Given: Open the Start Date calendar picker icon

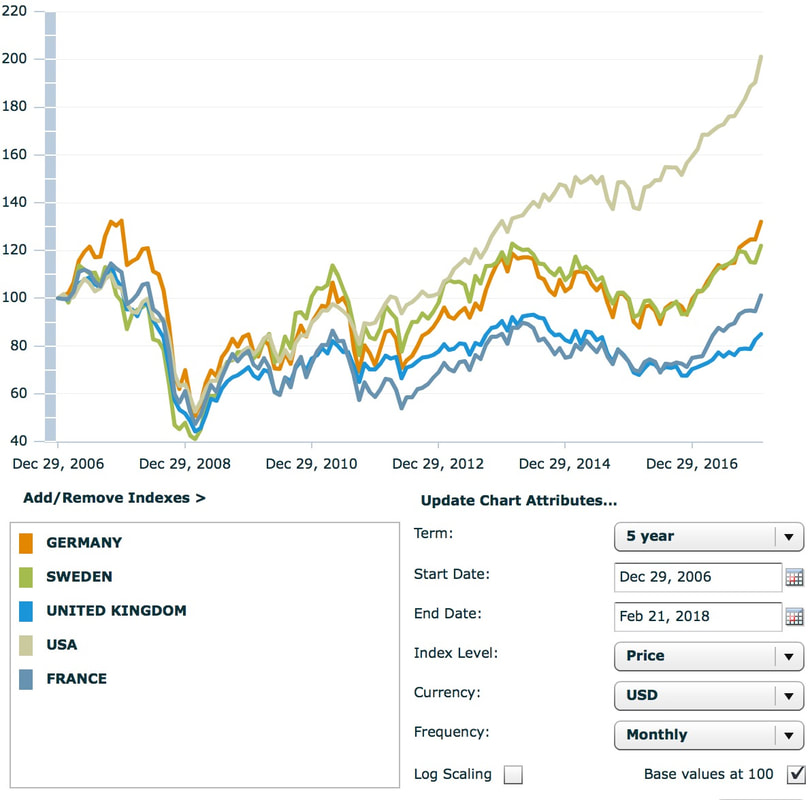Looking at the screenshot, I should pyautogui.click(x=795, y=577).
